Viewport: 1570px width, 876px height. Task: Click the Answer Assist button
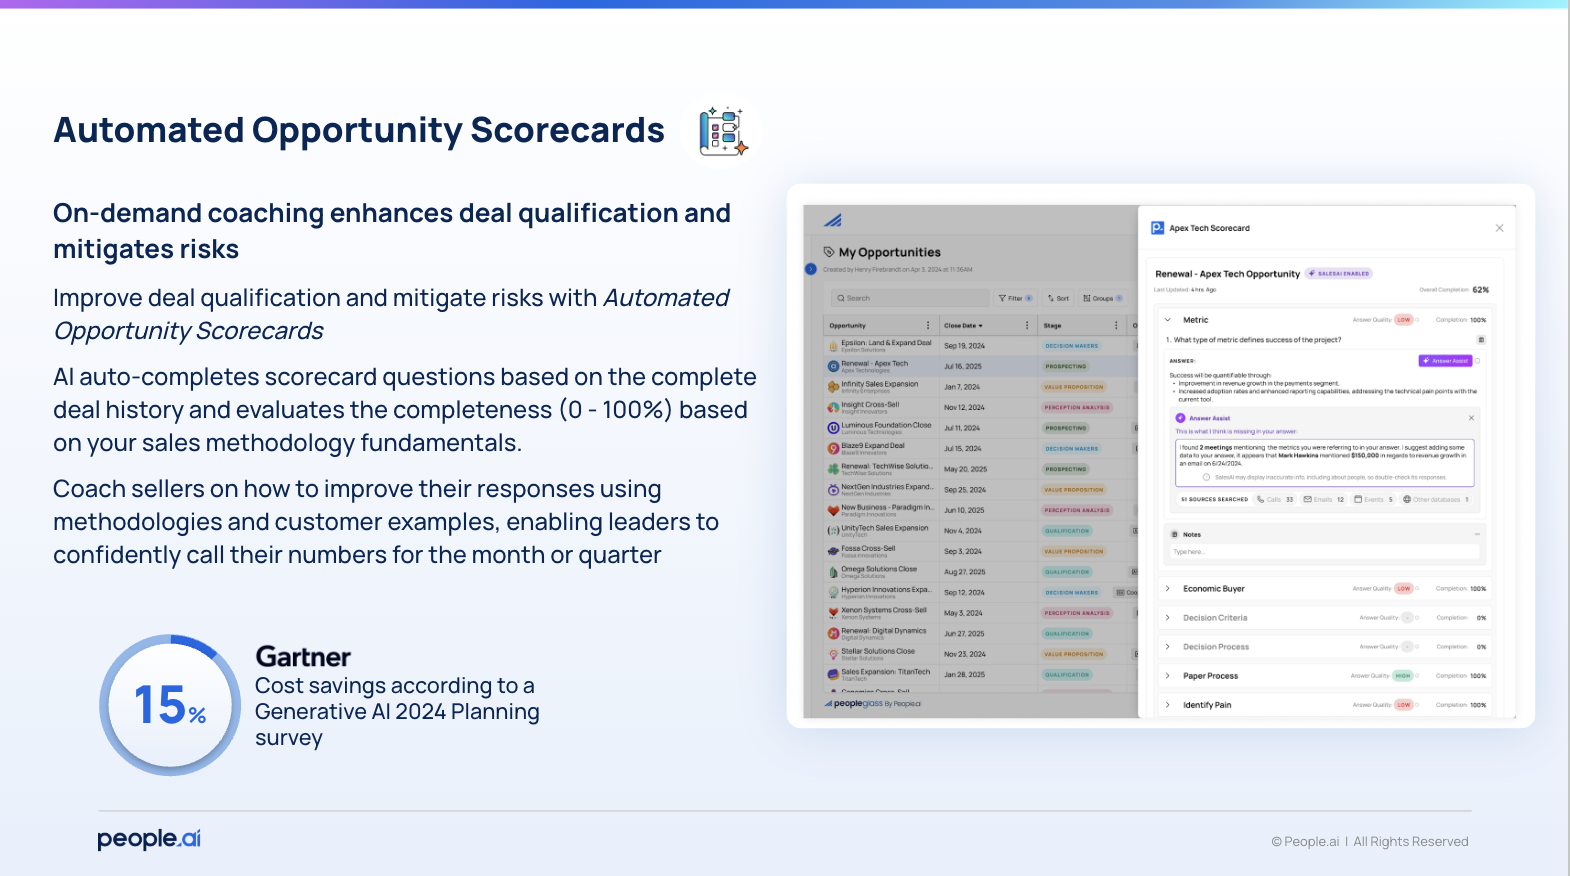pos(1445,361)
